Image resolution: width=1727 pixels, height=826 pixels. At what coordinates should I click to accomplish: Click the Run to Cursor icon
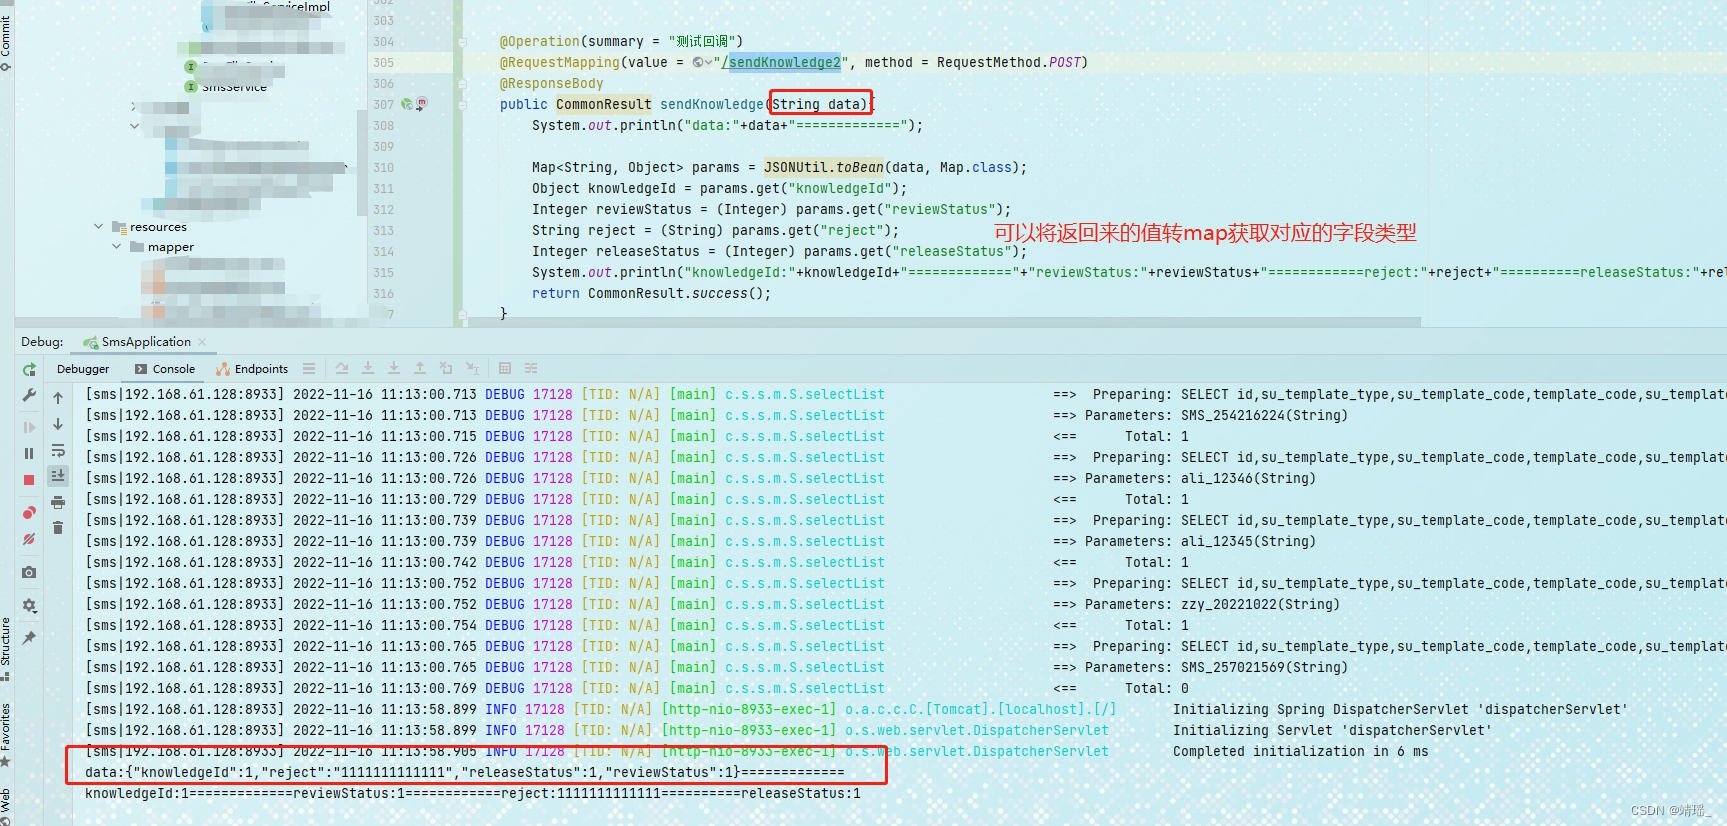472,369
